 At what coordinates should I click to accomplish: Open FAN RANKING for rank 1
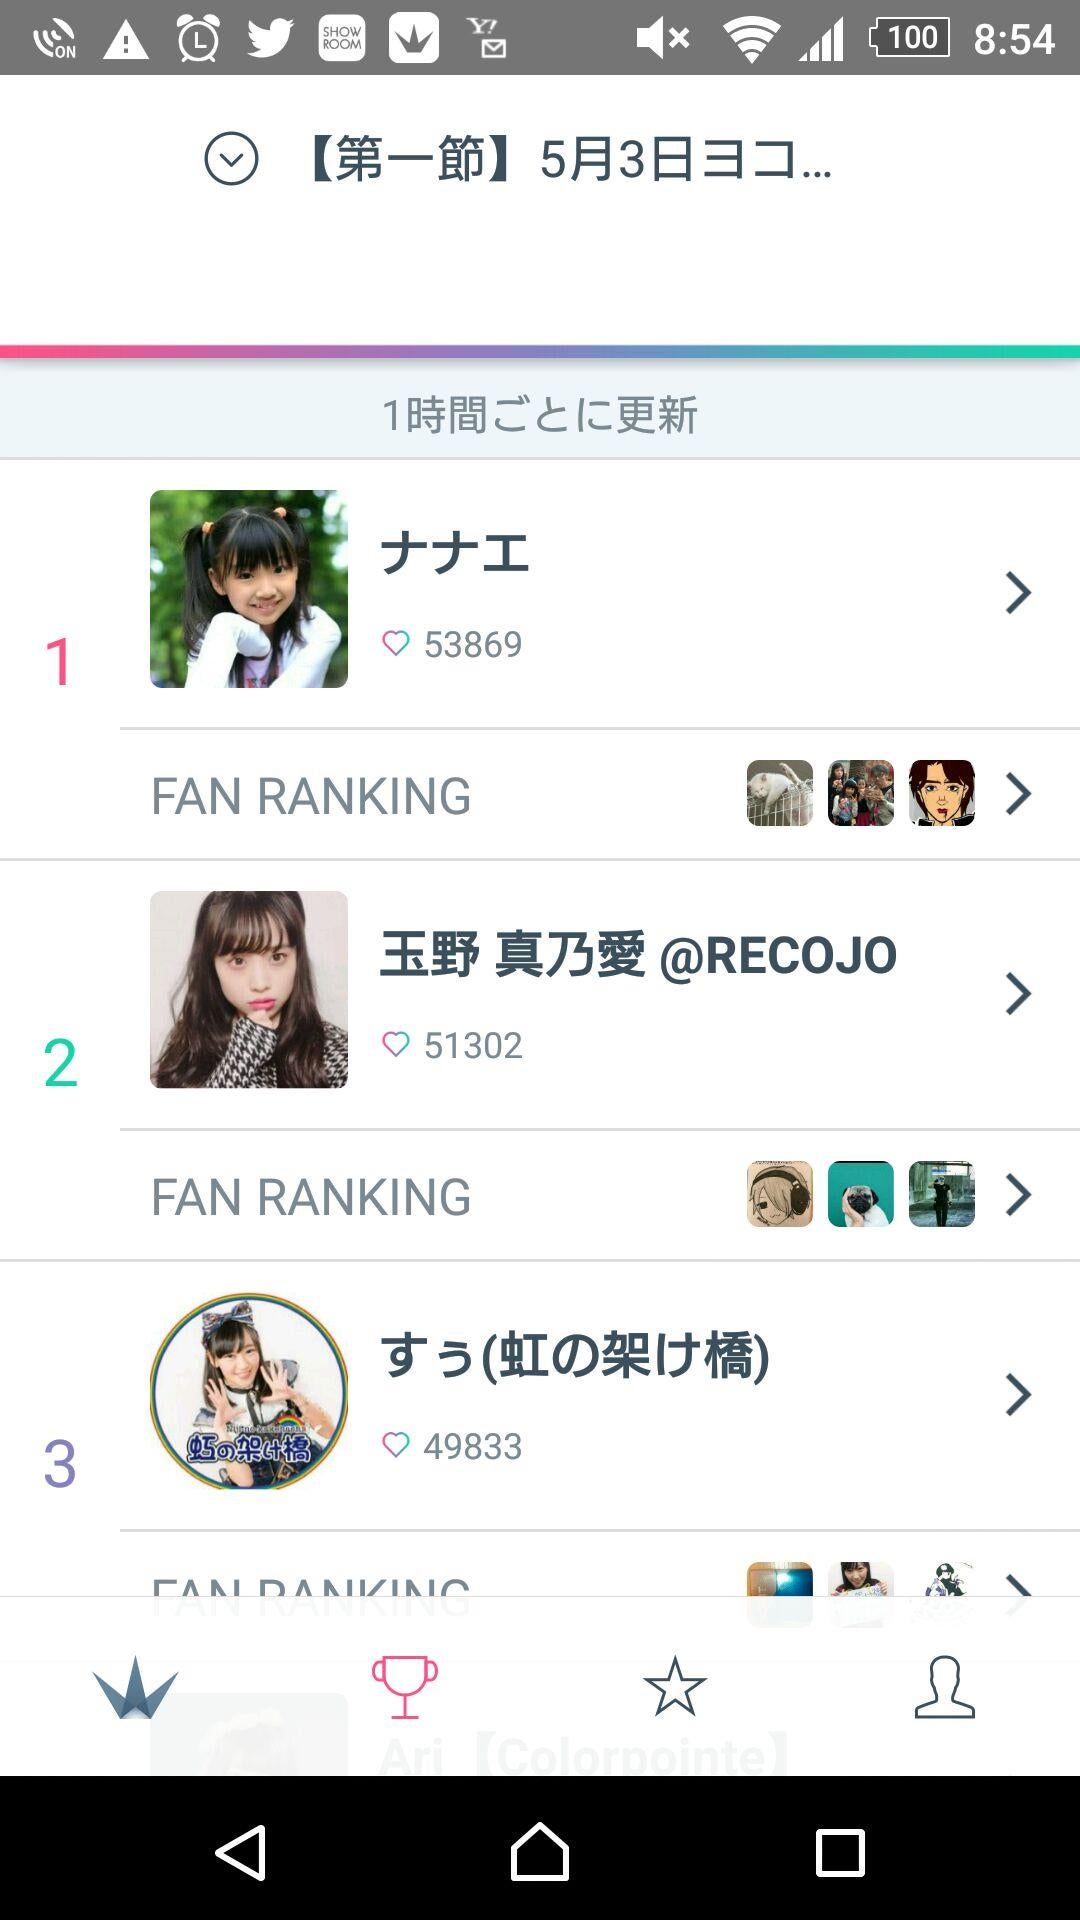click(311, 796)
